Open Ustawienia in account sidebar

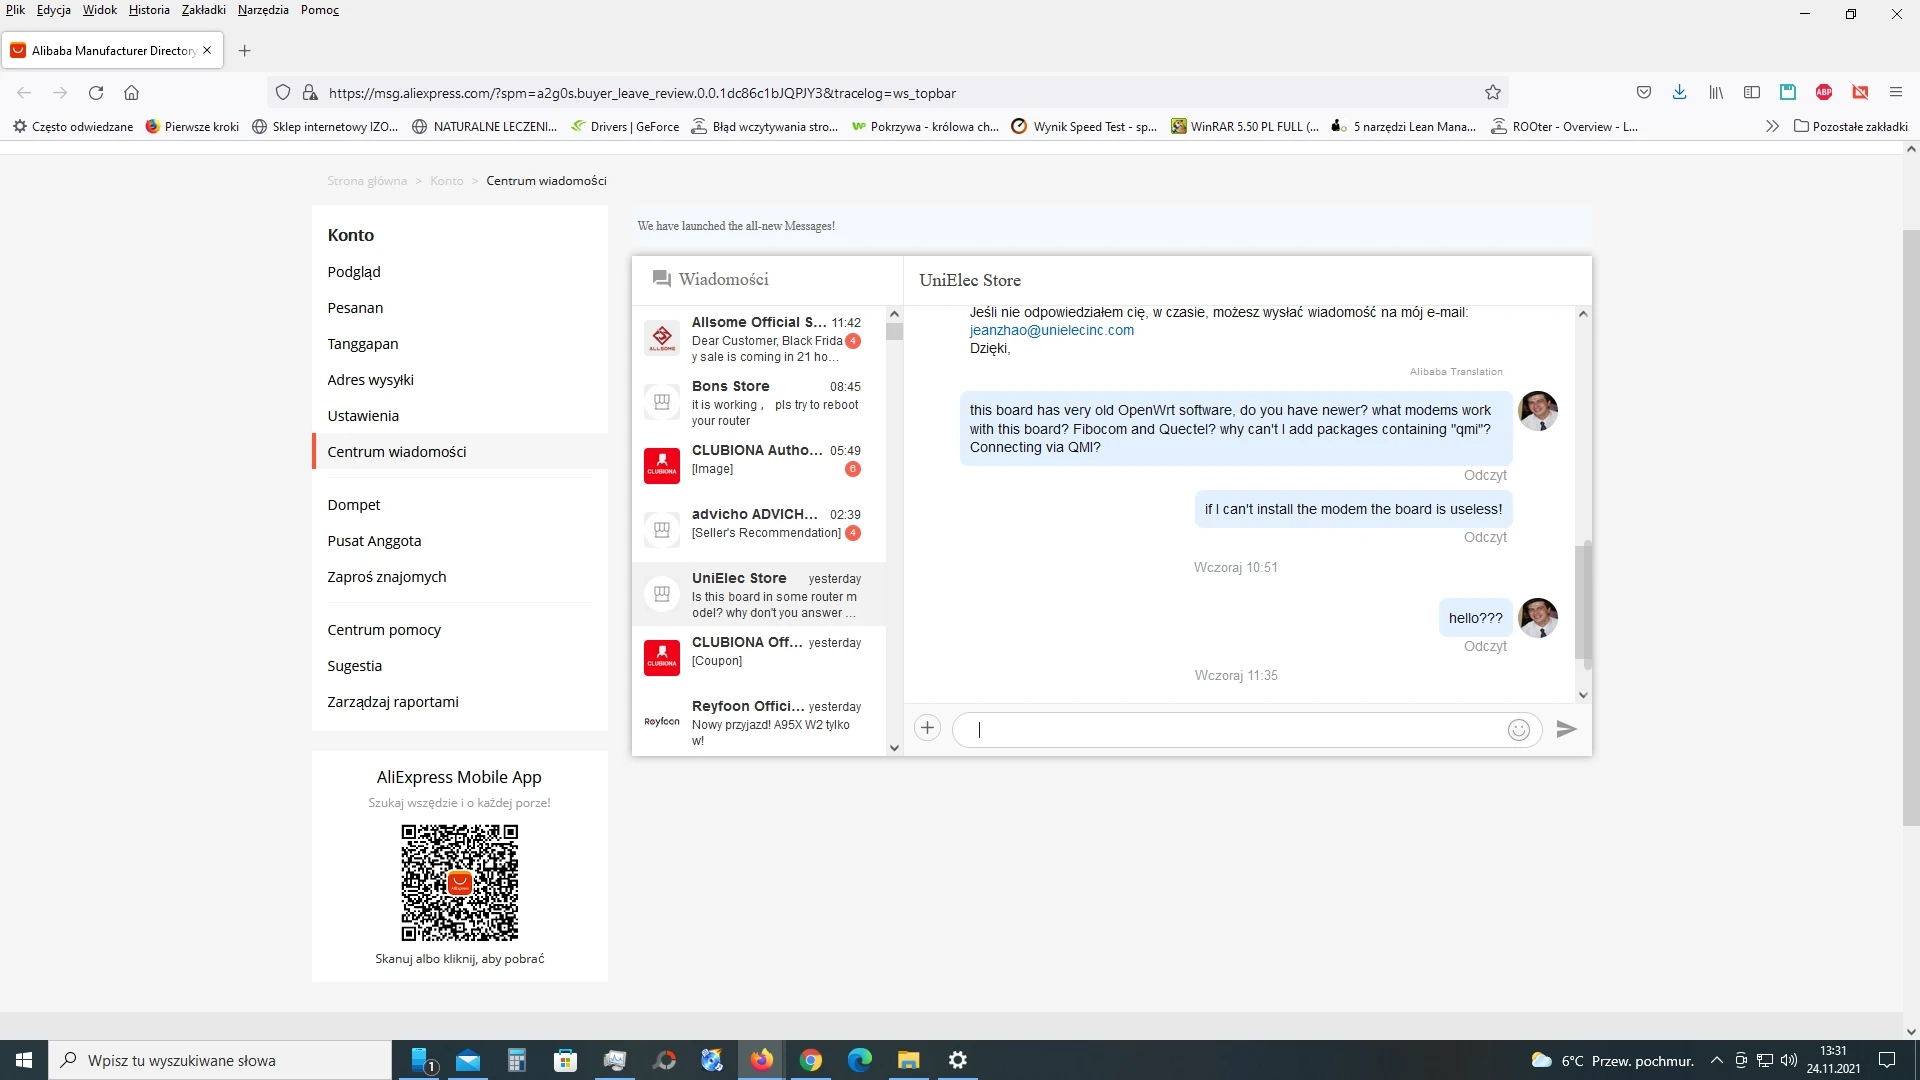[363, 416]
